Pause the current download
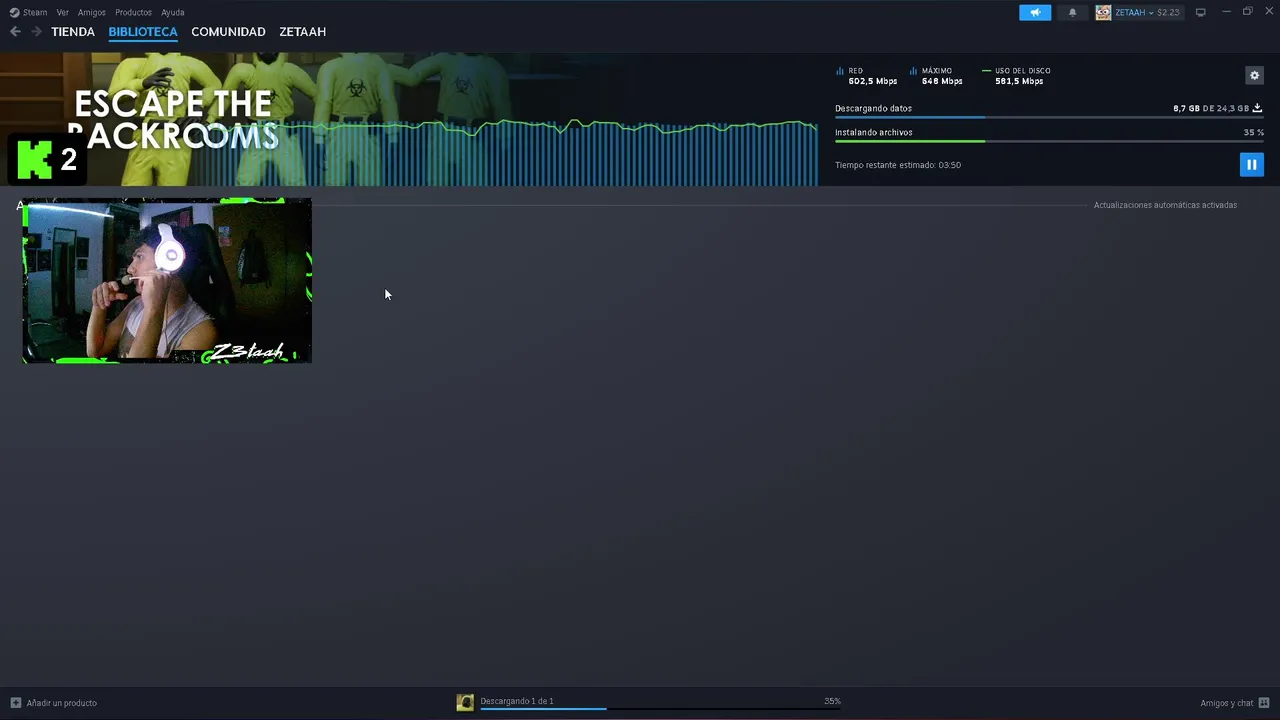The width and height of the screenshot is (1280, 720). coord(1251,164)
